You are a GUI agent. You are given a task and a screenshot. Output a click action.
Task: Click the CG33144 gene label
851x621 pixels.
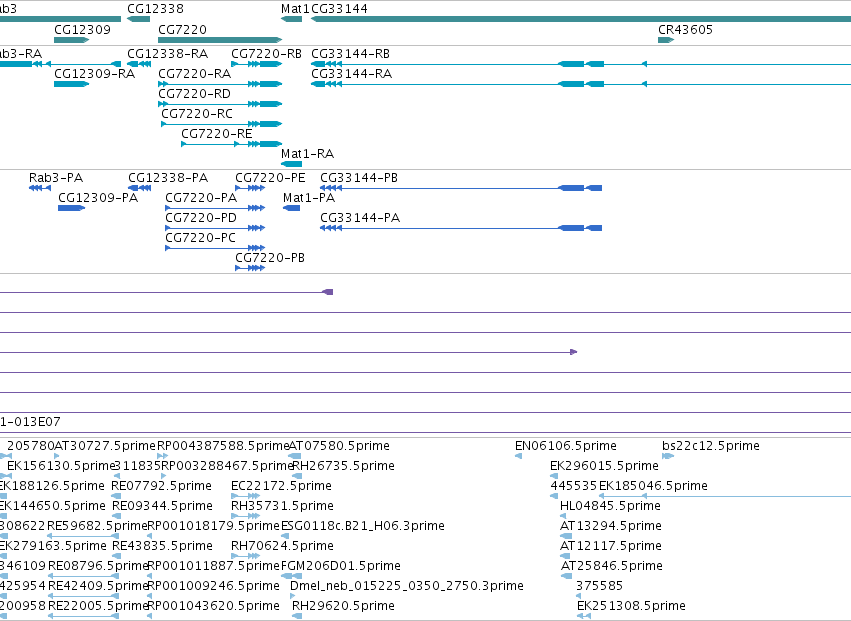point(339,9)
